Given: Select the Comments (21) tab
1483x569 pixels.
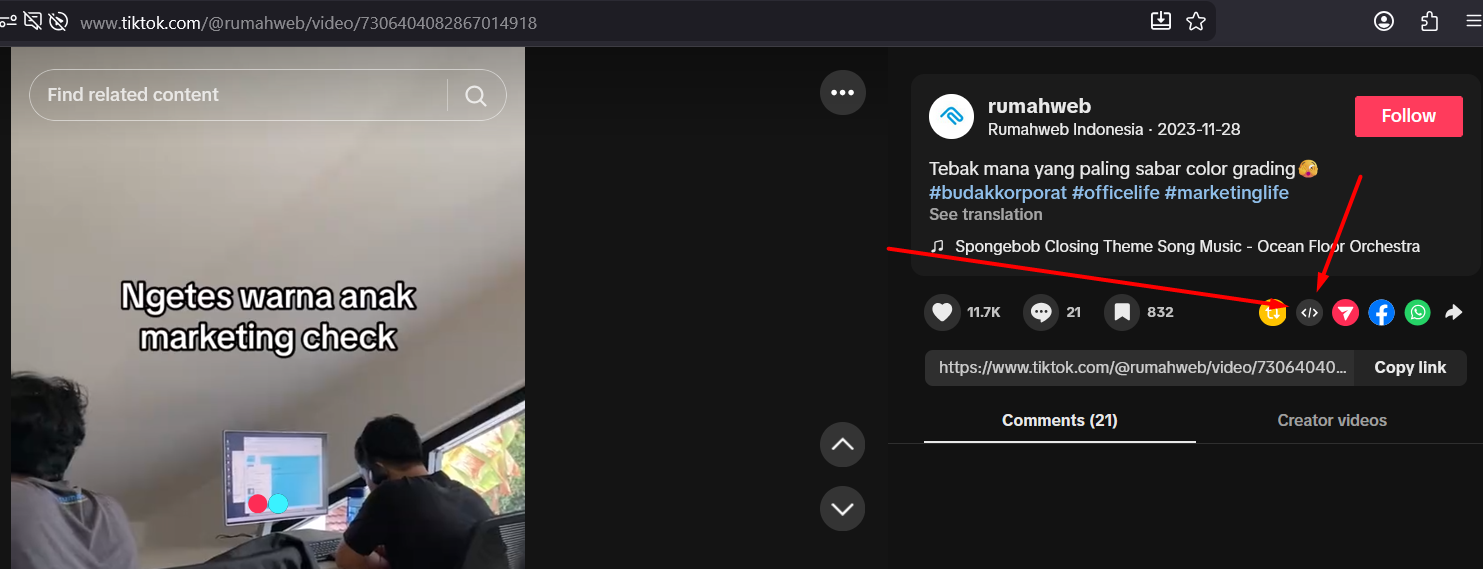Looking at the screenshot, I should pos(1059,420).
